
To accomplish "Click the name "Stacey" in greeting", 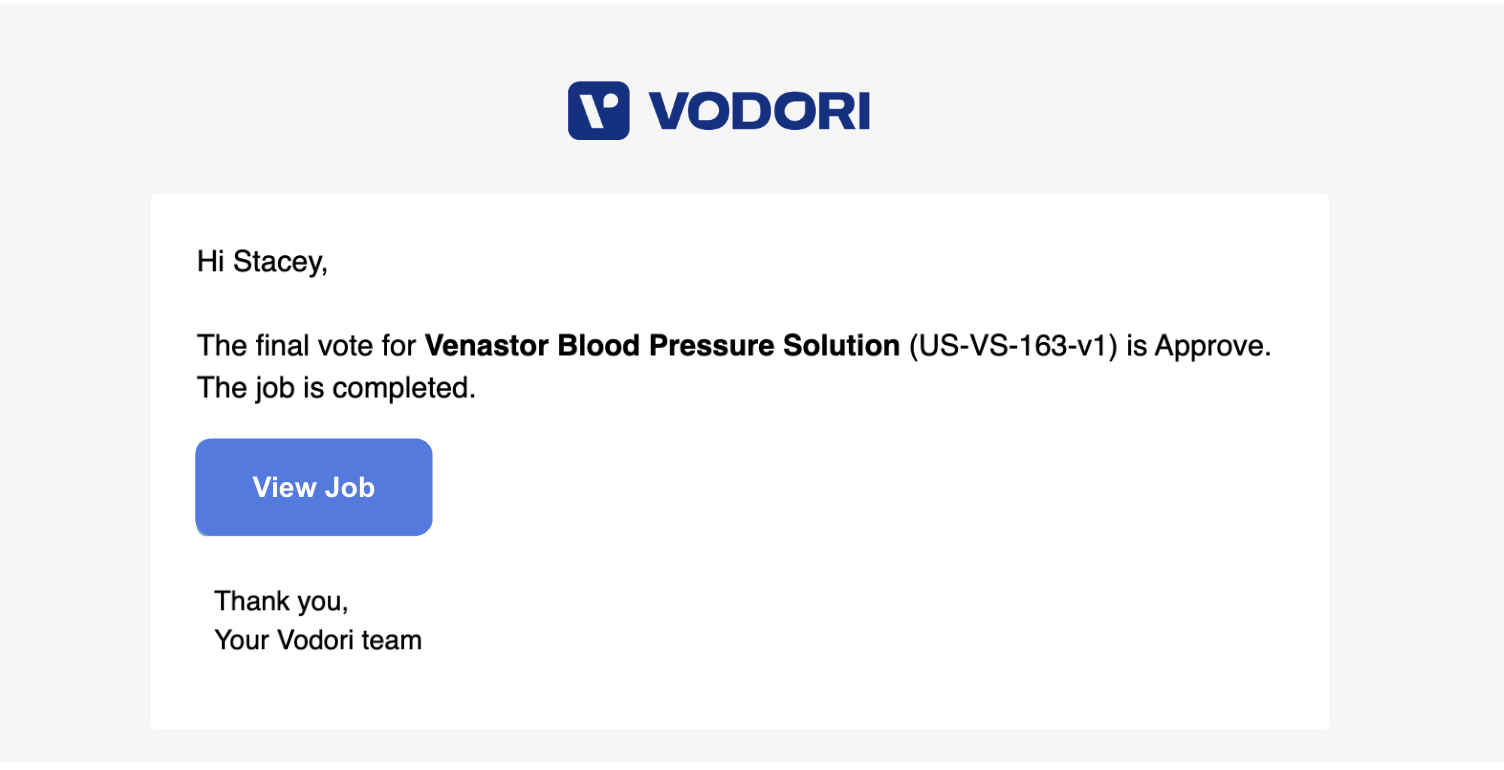I will point(276,262).
